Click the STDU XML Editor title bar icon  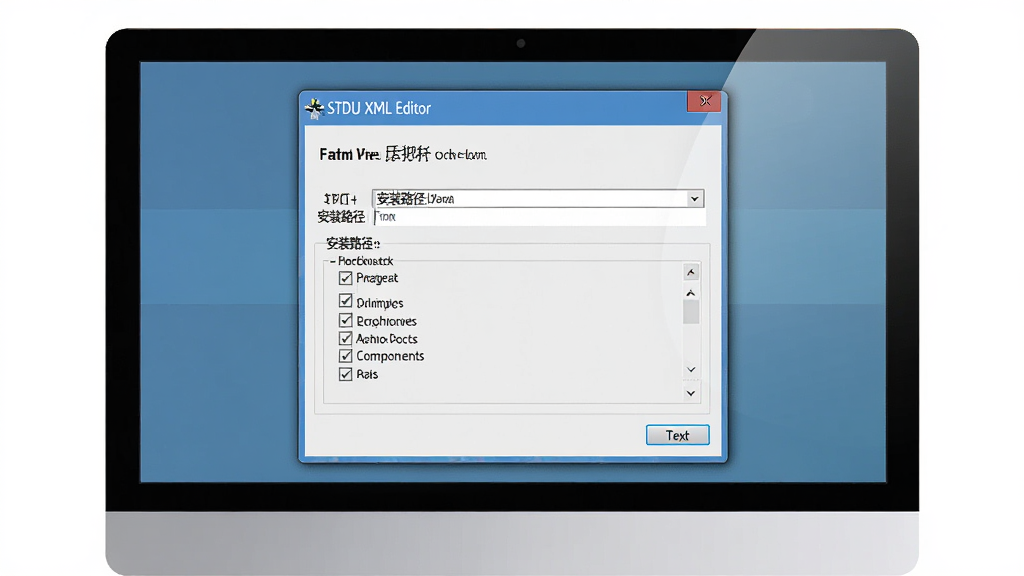pos(314,108)
